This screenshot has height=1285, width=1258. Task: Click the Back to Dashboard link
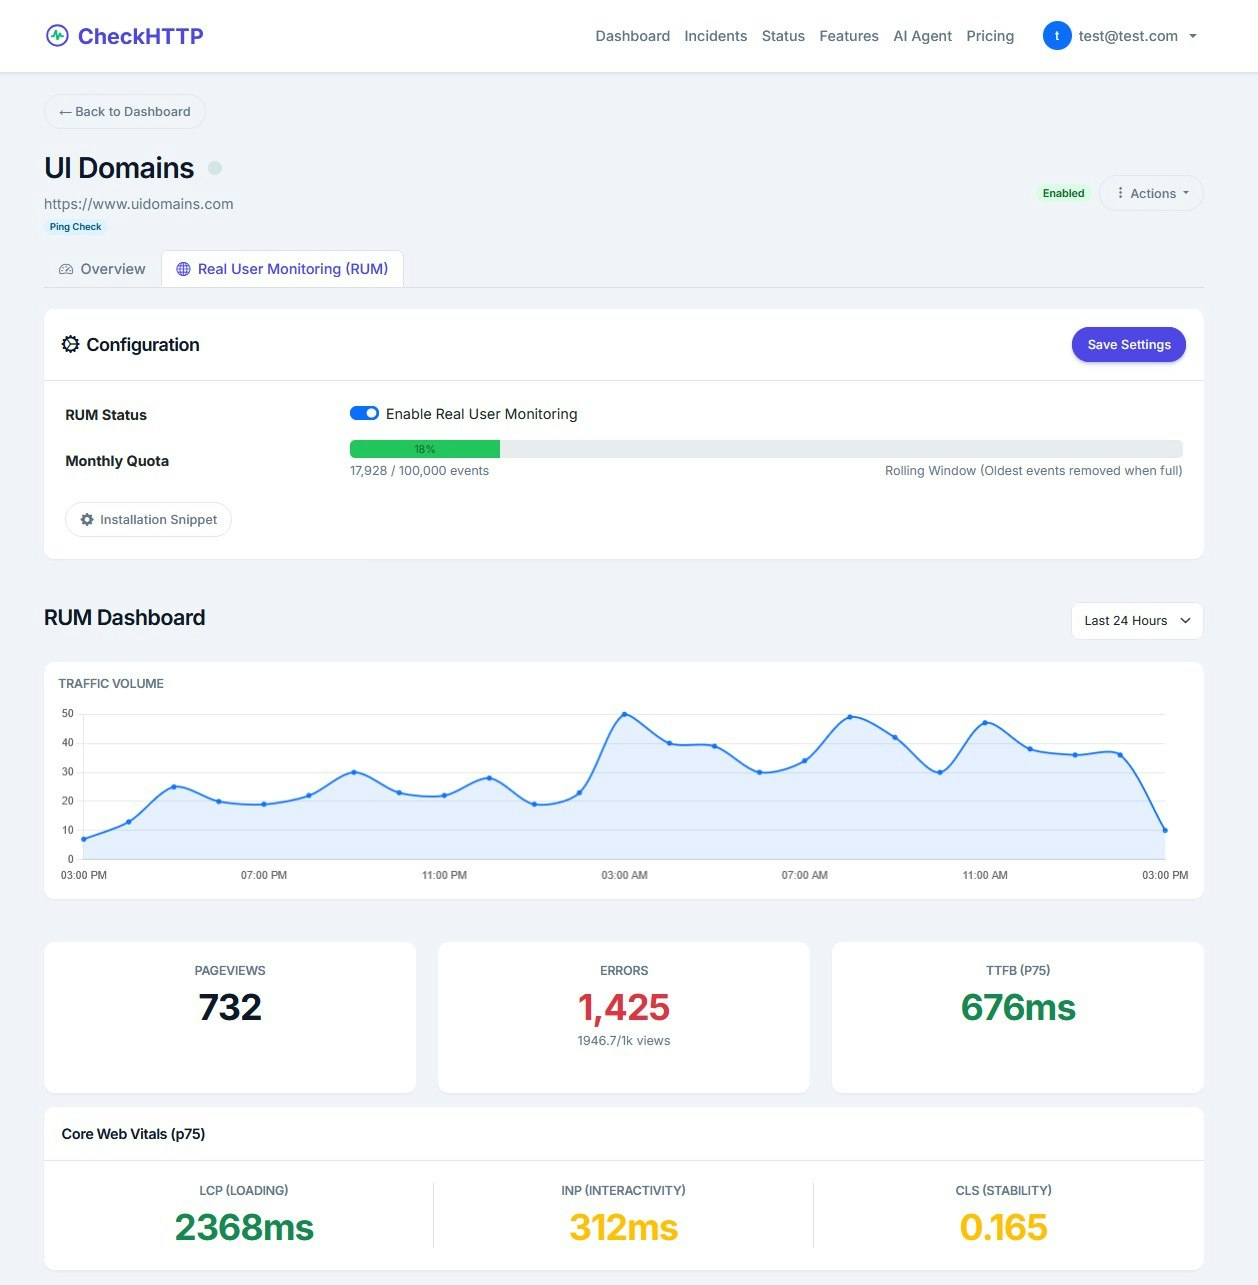pyautogui.click(x=124, y=111)
